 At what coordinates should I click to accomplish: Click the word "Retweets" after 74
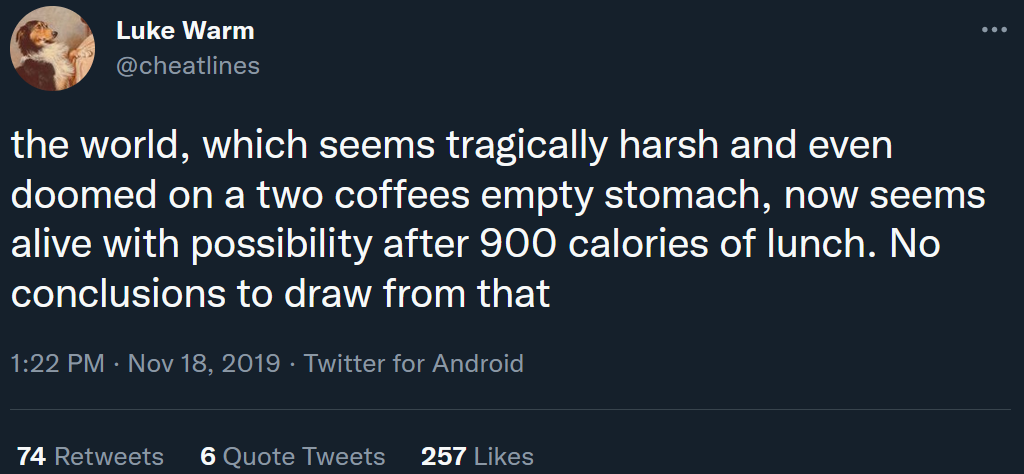pos(109,457)
